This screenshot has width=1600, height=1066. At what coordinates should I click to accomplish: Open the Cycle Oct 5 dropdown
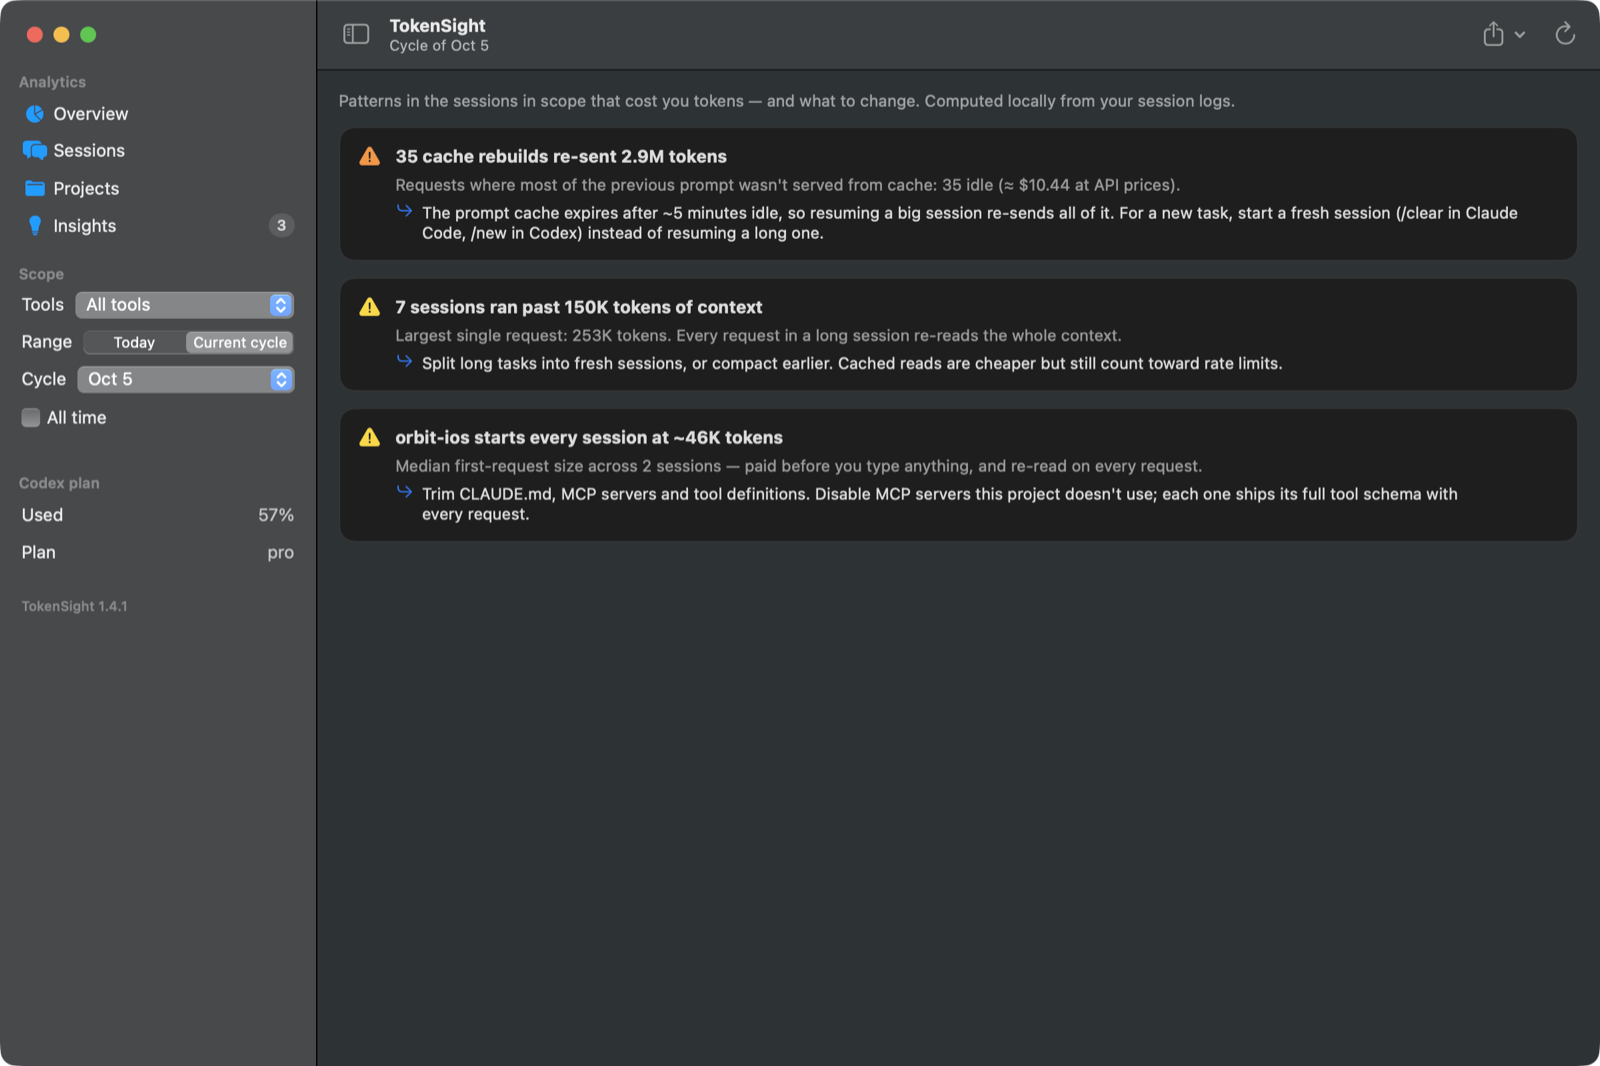click(x=186, y=379)
